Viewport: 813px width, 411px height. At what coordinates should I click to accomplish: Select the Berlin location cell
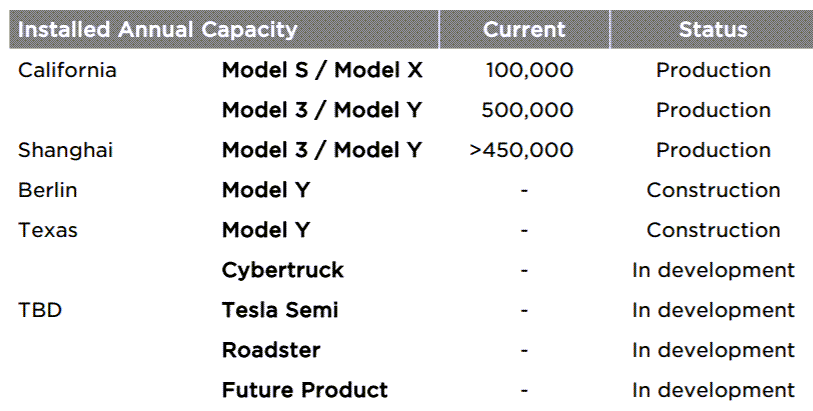click(x=48, y=190)
